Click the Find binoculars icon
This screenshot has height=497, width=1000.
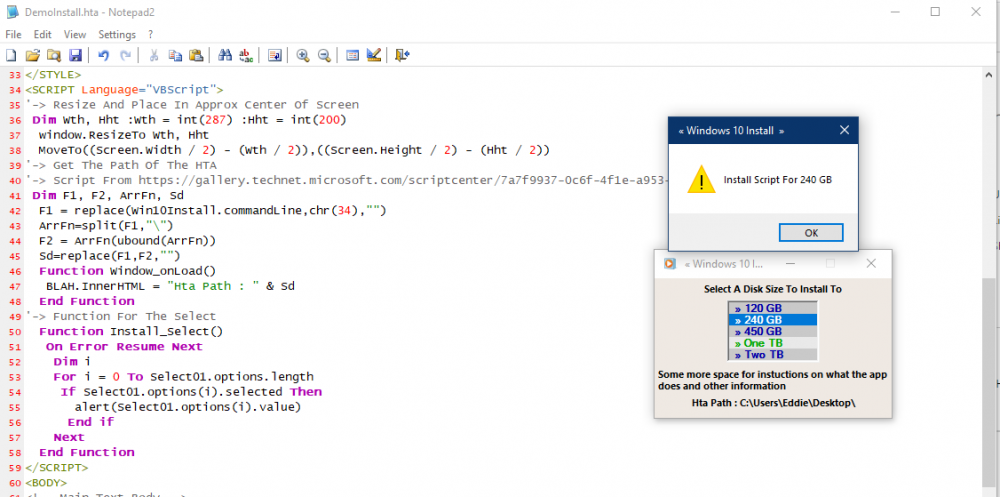point(225,55)
